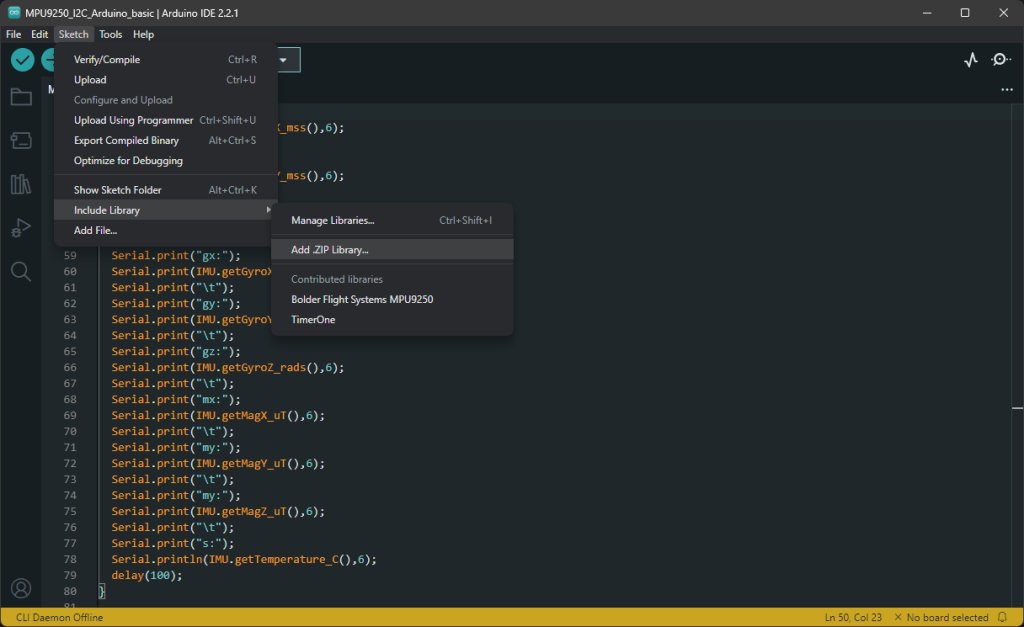Click the editor's vertical scrollbar
Screen dimensions: 1024x627
(1016, 400)
